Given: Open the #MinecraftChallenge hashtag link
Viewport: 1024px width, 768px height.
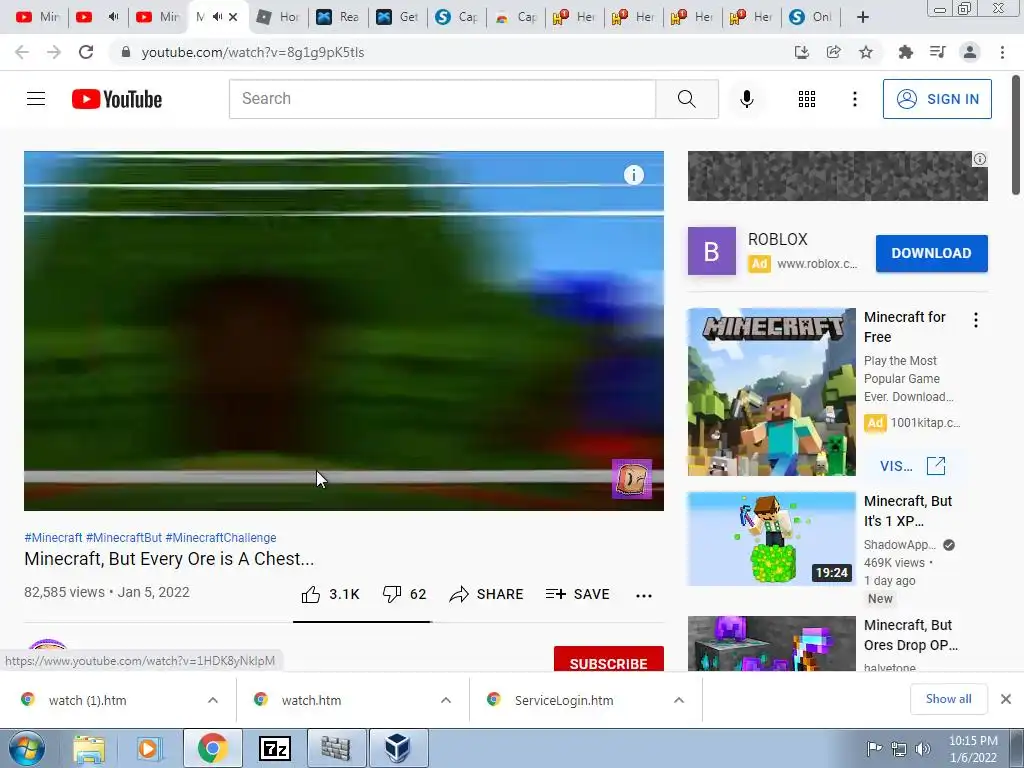Looking at the screenshot, I should click(221, 537).
